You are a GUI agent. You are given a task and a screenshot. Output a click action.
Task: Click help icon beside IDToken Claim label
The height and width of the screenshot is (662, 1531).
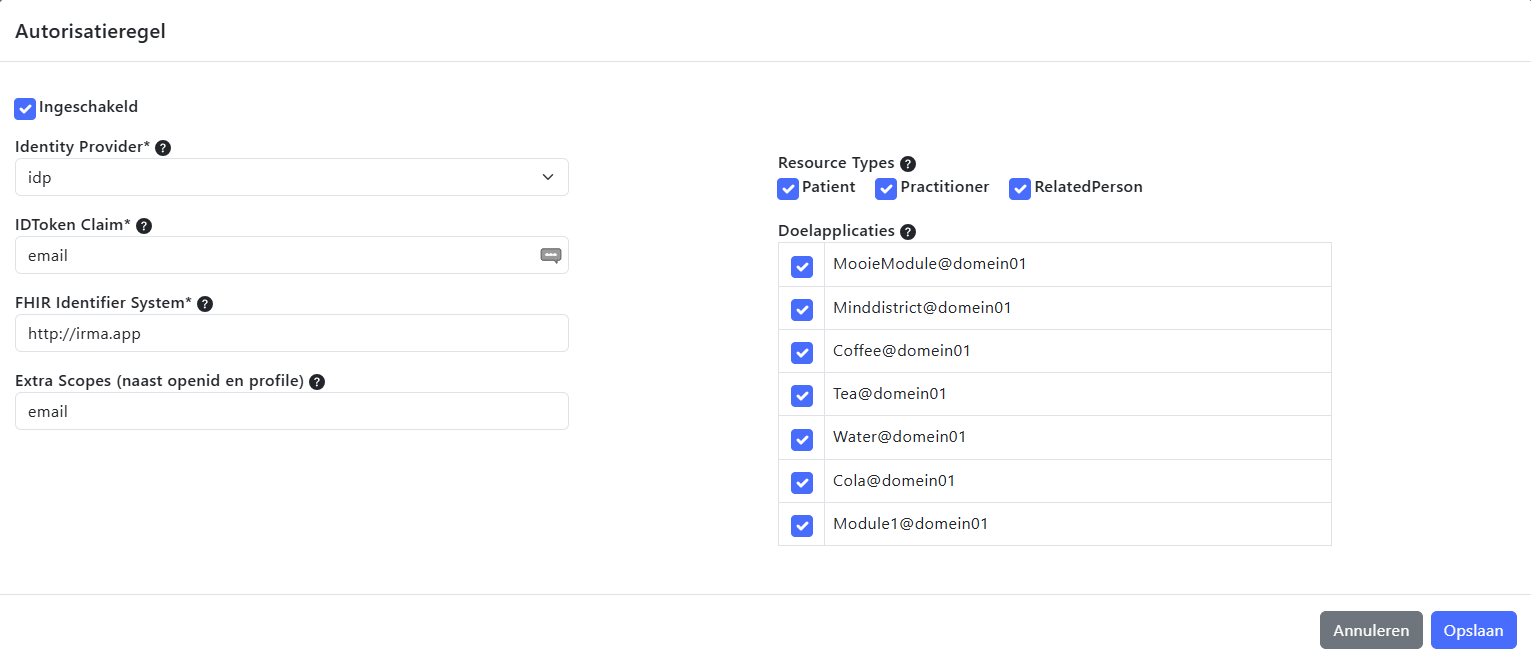(x=144, y=226)
